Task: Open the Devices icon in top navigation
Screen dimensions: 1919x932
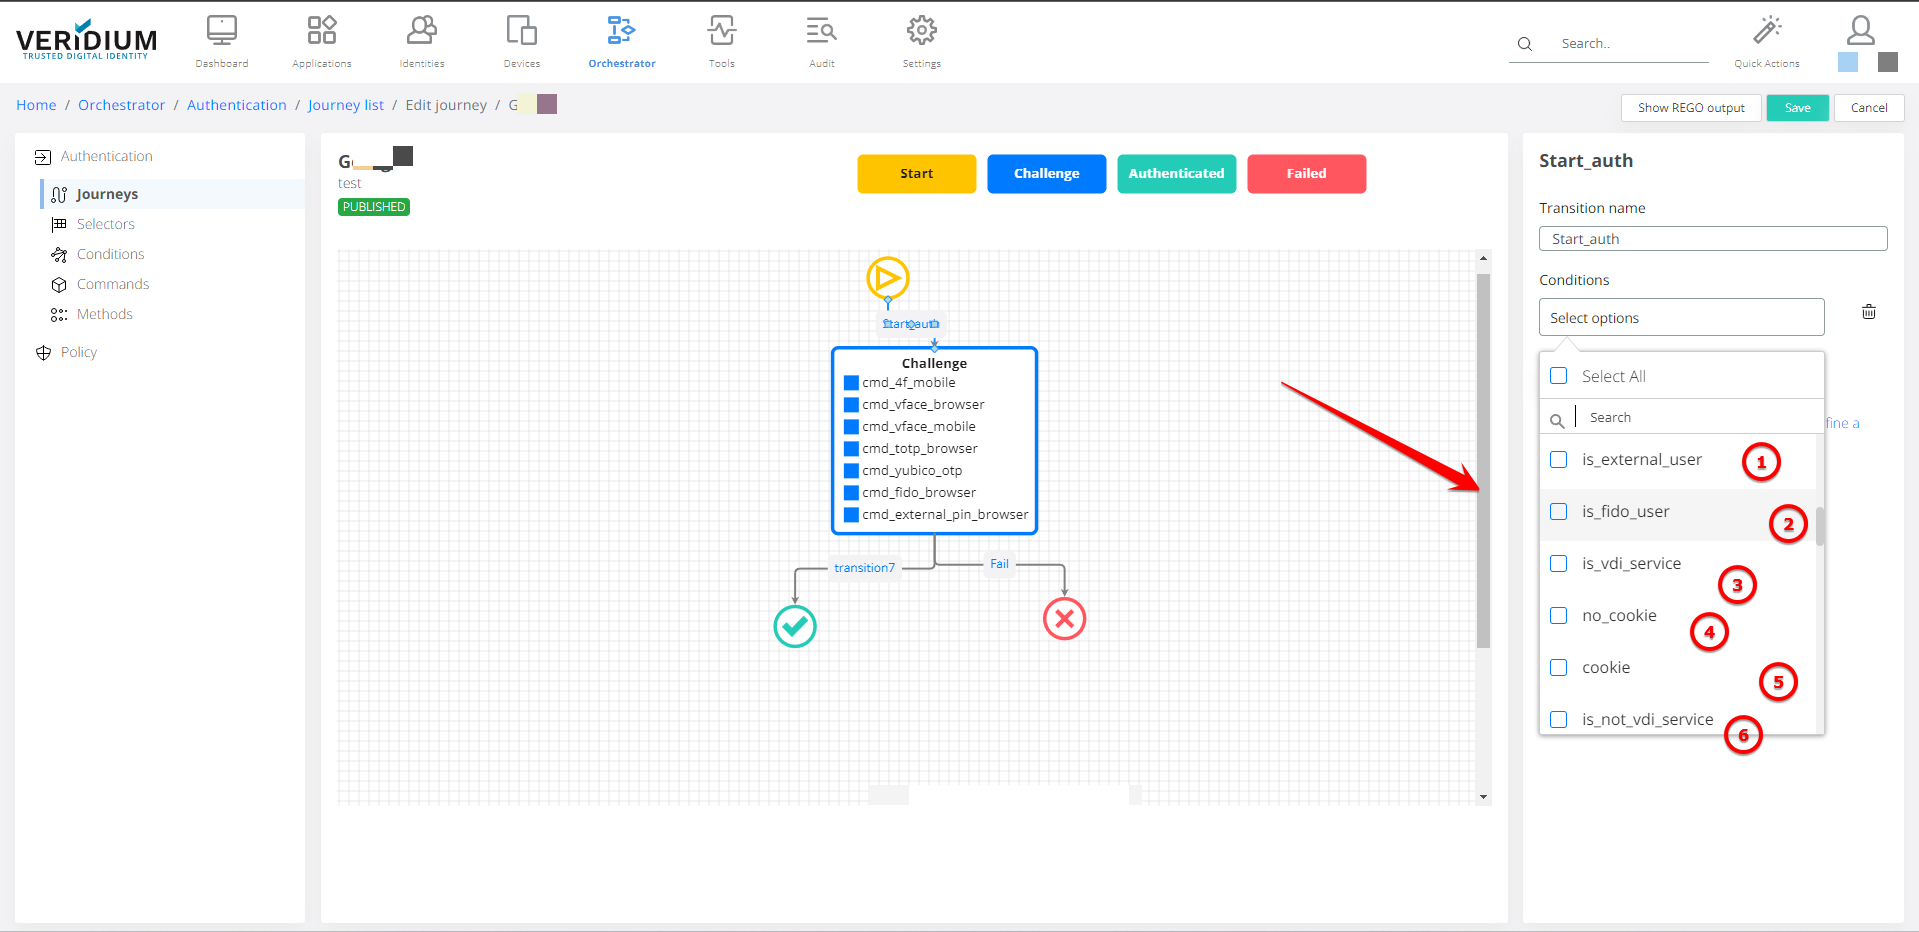Action: tap(521, 31)
